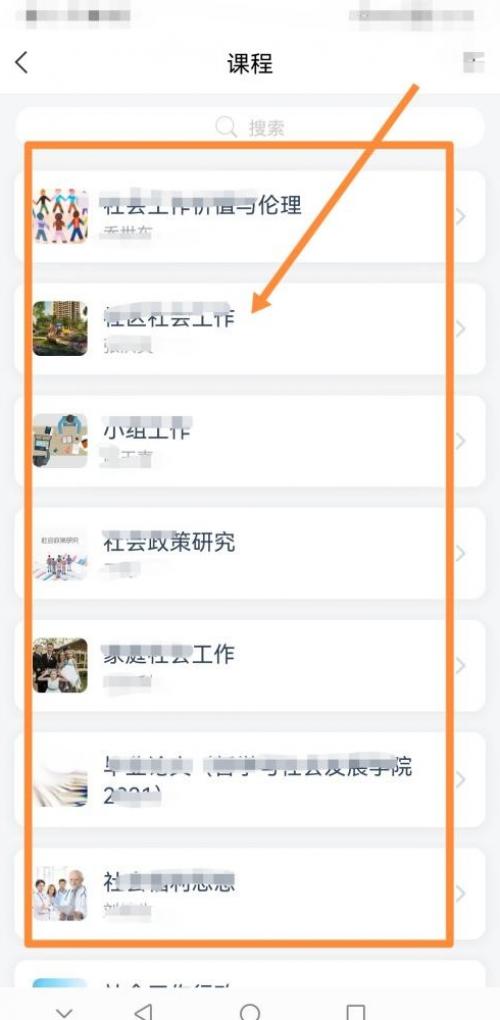
Task: Tap the Android recent apps square
Action: pyautogui.click(x=356, y=1012)
